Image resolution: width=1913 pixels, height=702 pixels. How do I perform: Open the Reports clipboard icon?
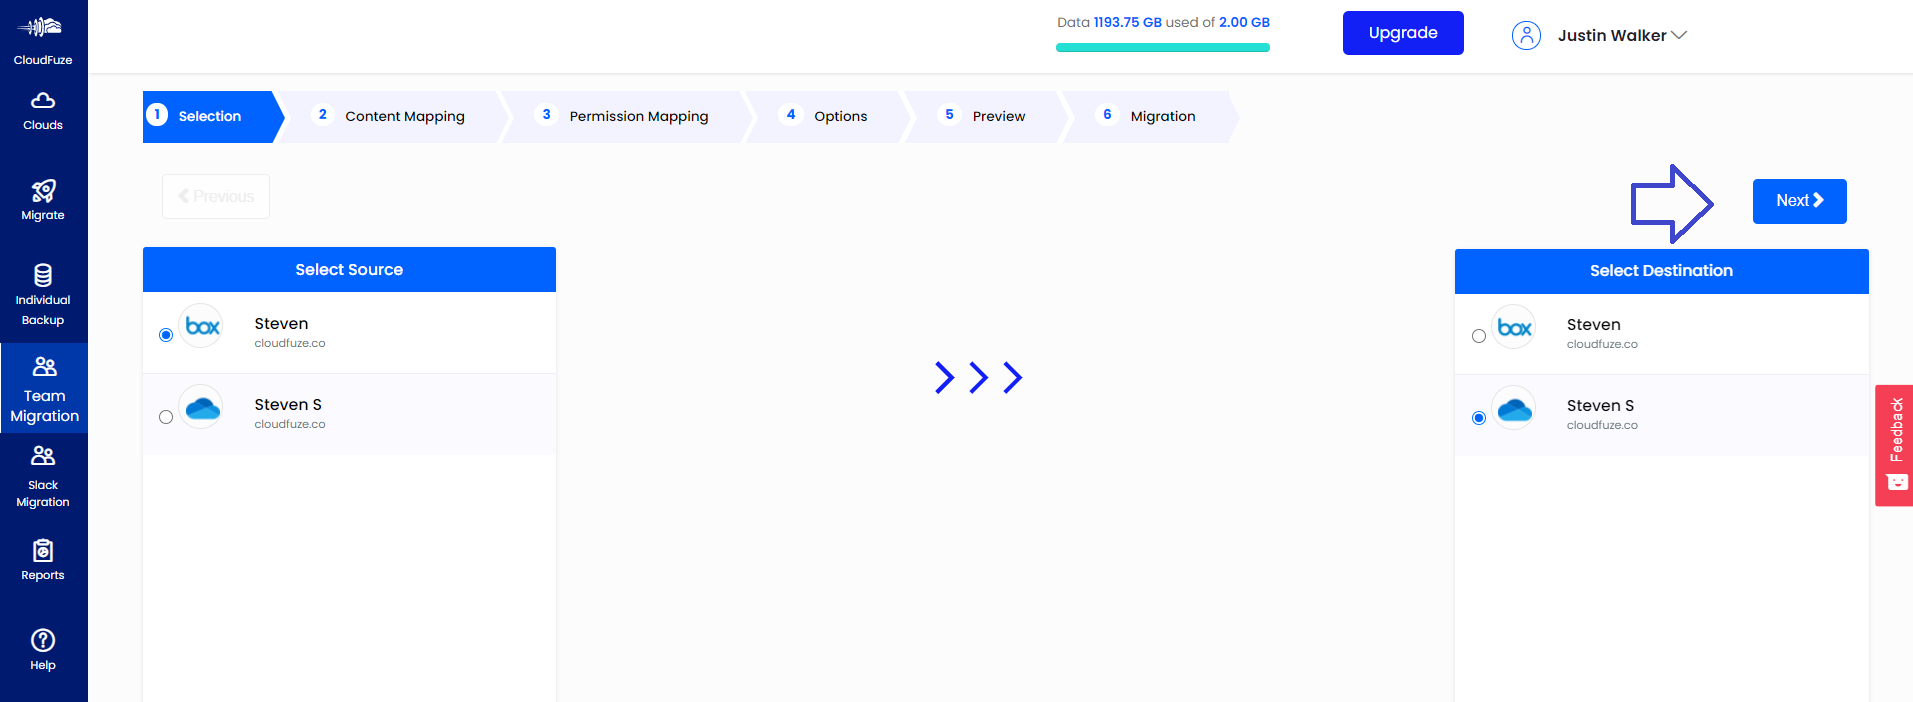pyautogui.click(x=43, y=550)
